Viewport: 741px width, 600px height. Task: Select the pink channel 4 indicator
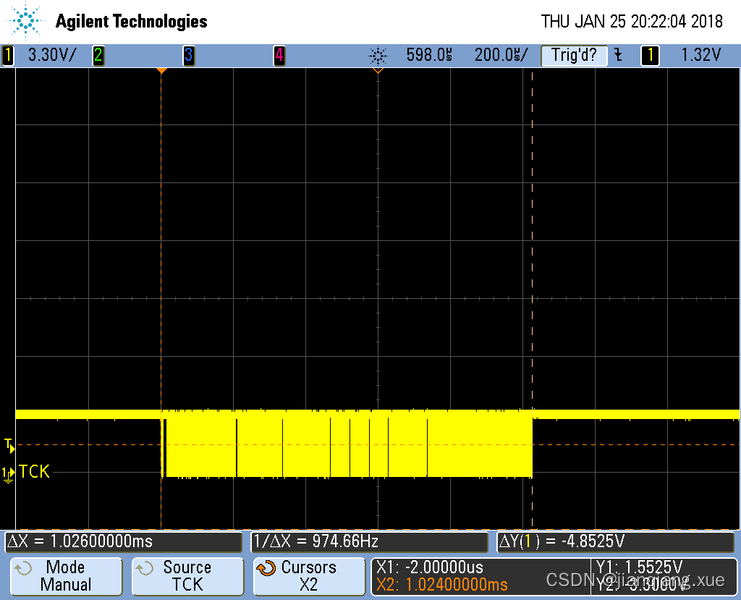[279, 55]
